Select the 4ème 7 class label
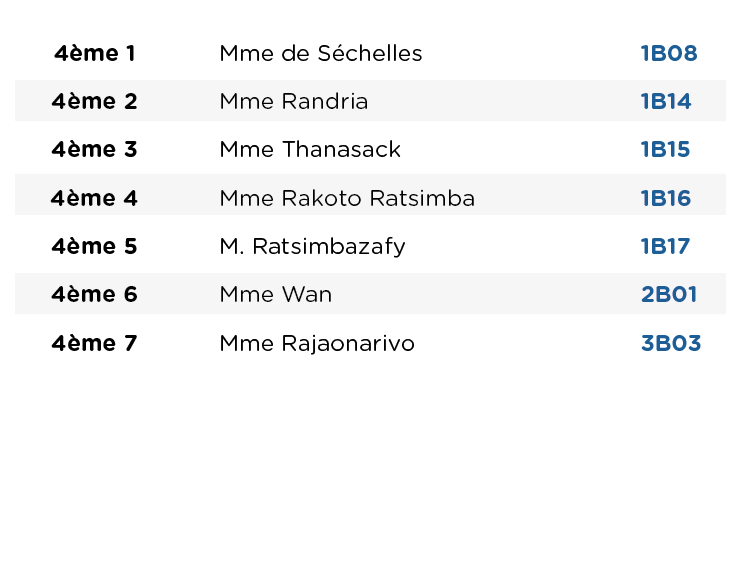 click(95, 343)
